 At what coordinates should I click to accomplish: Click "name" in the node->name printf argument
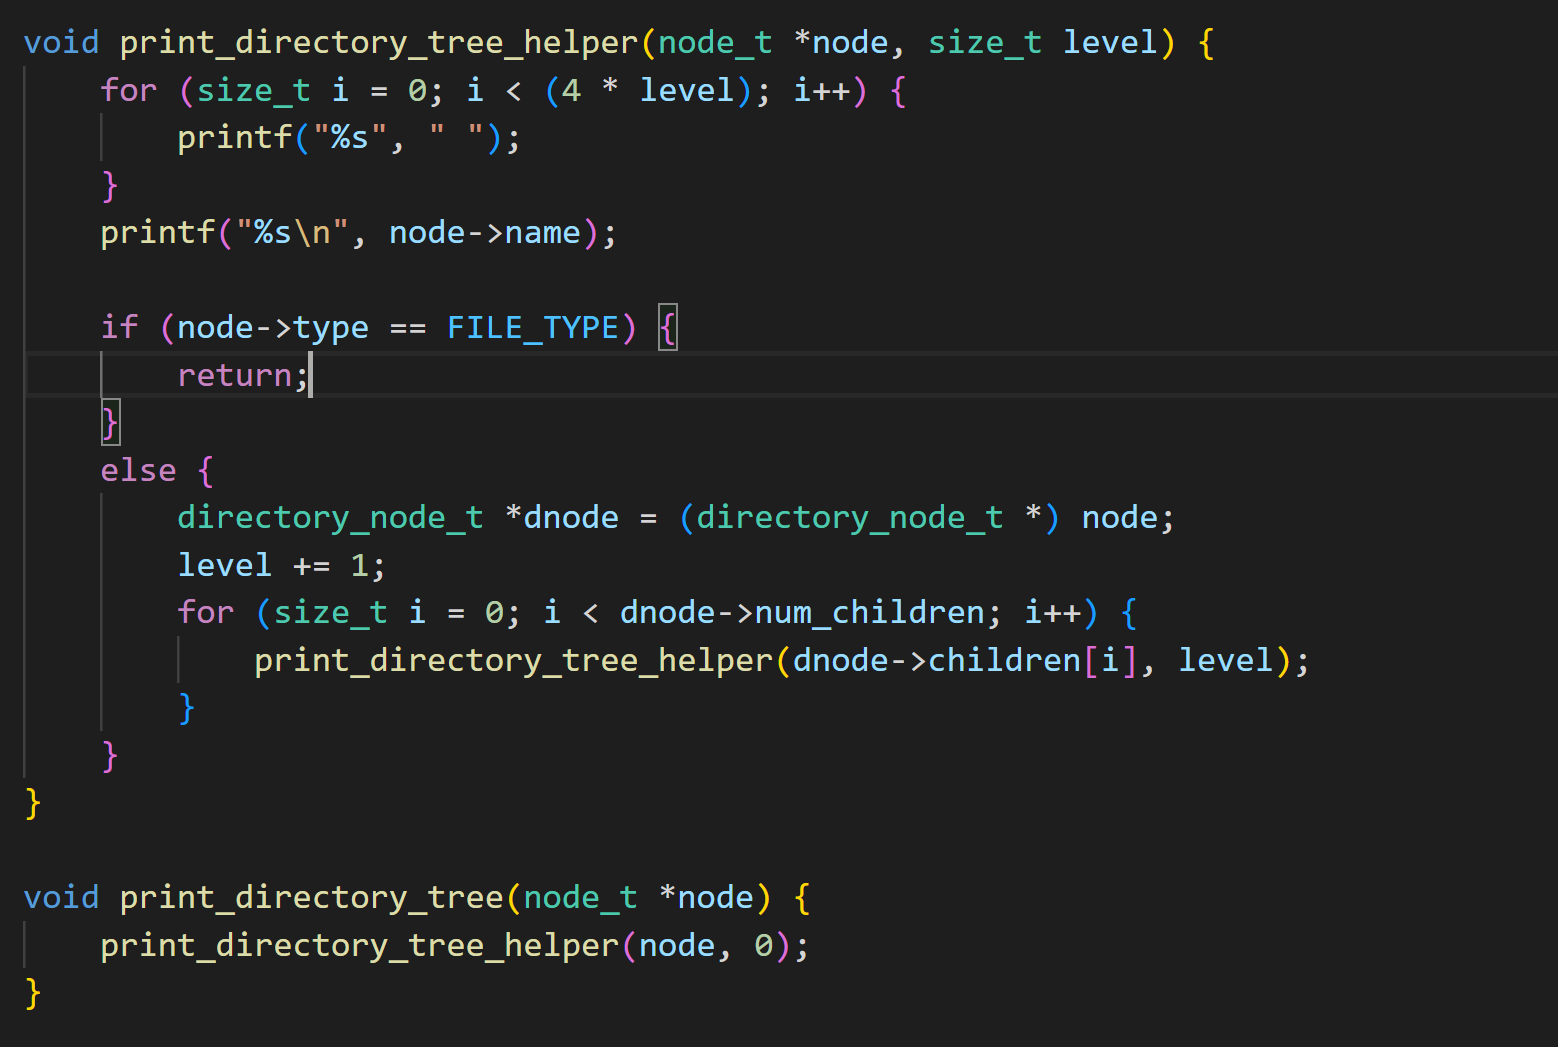tap(542, 233)
